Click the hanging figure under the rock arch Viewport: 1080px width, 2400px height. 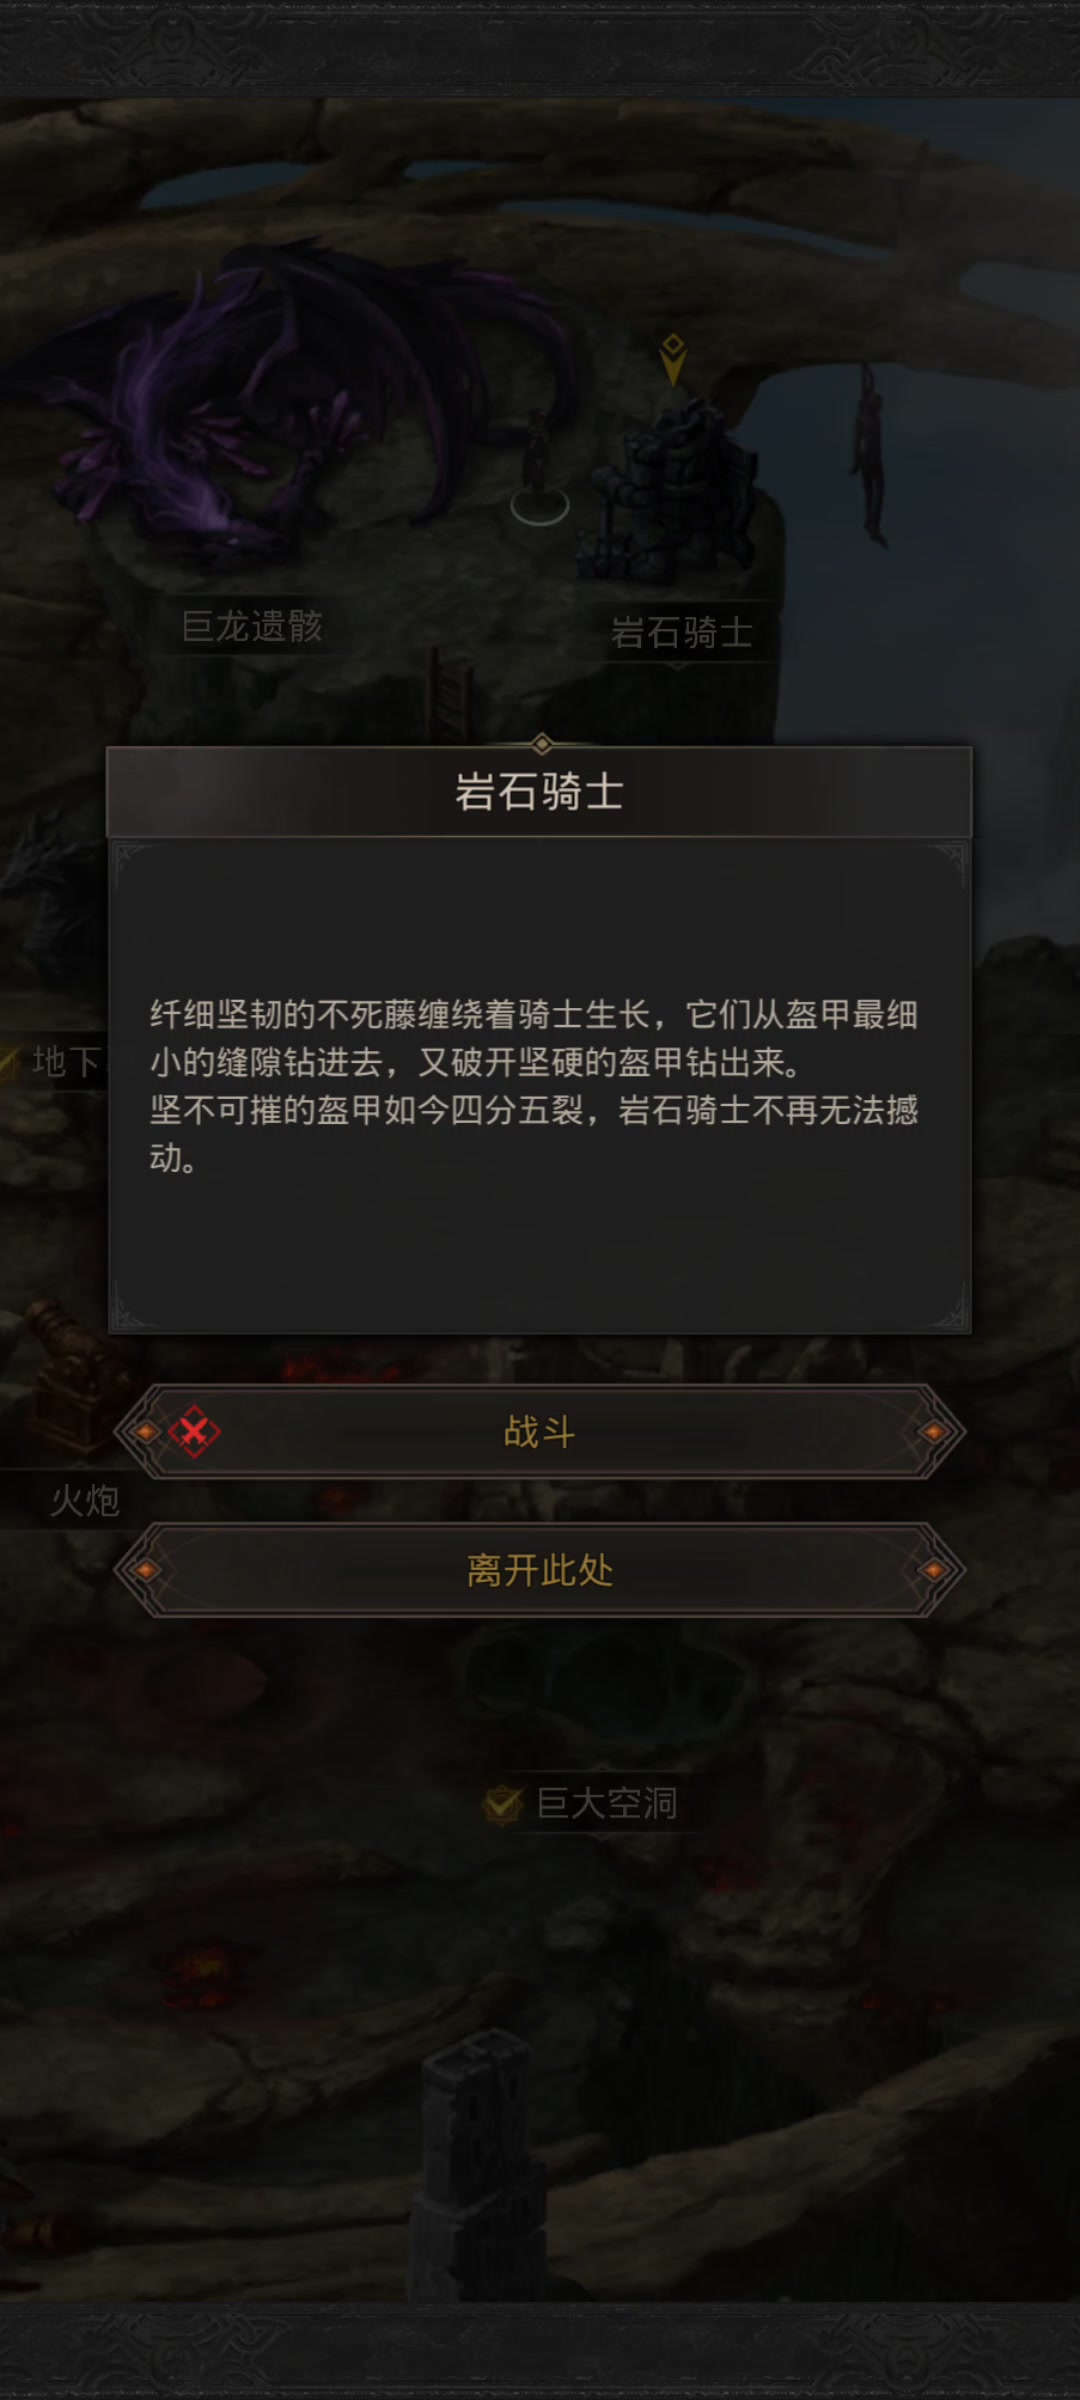pos(868,455)
